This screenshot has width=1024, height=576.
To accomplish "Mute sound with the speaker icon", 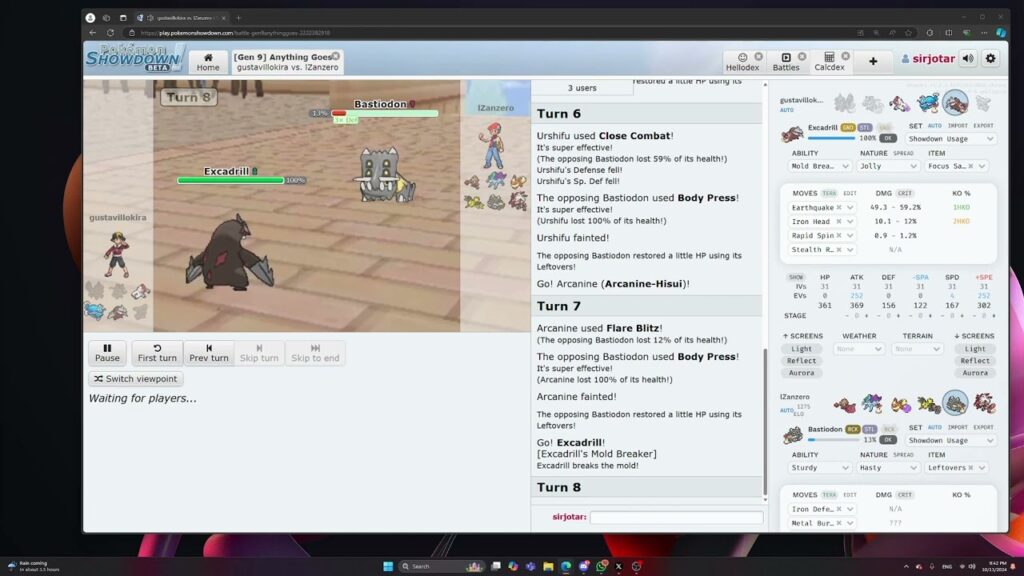I will click(x=966, y=58).
